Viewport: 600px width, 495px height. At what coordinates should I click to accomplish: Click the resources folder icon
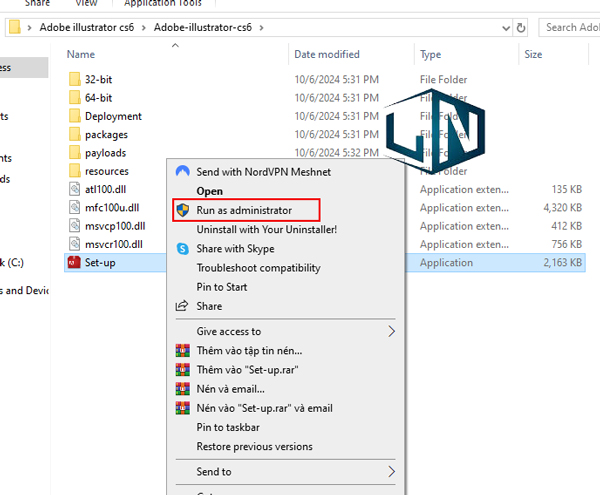pos(75,171)
